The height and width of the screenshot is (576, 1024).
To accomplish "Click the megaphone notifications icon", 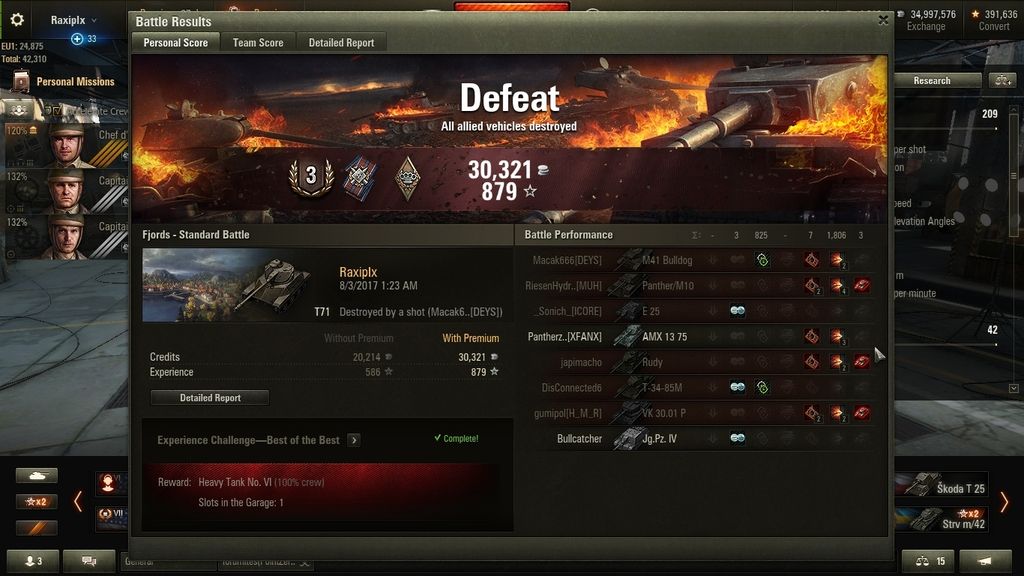I will pos(985,561).
